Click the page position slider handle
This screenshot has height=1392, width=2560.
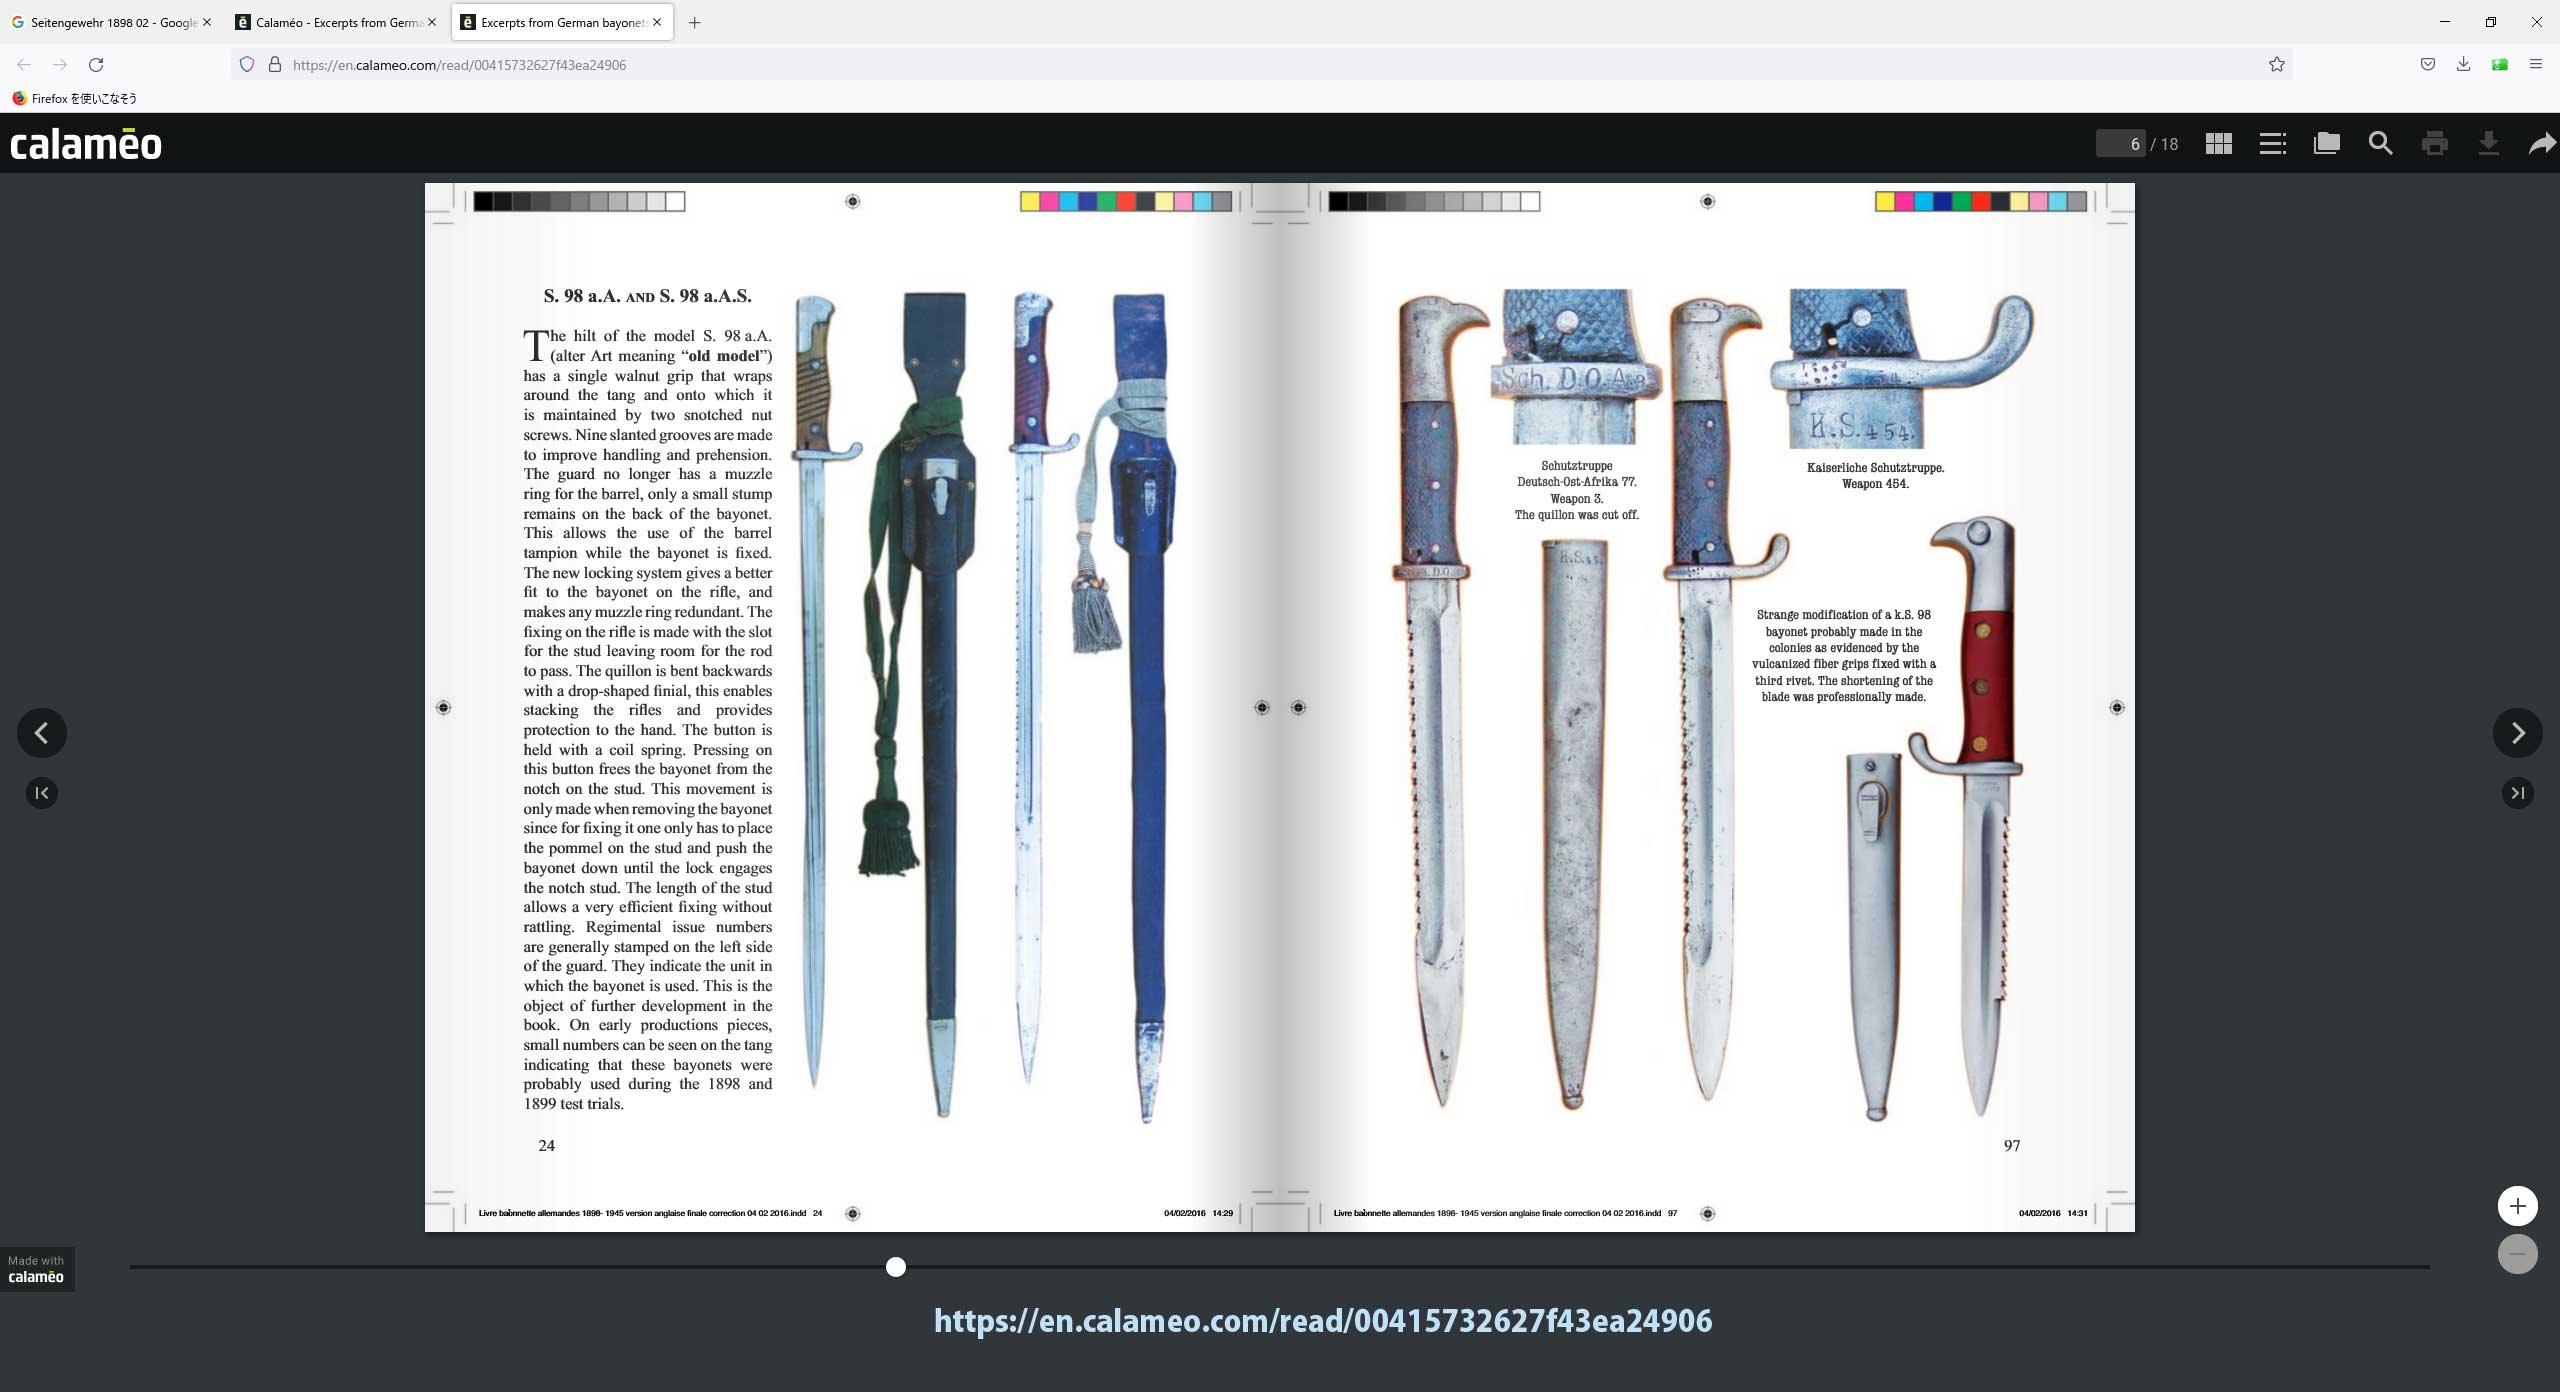point(896,1267)
